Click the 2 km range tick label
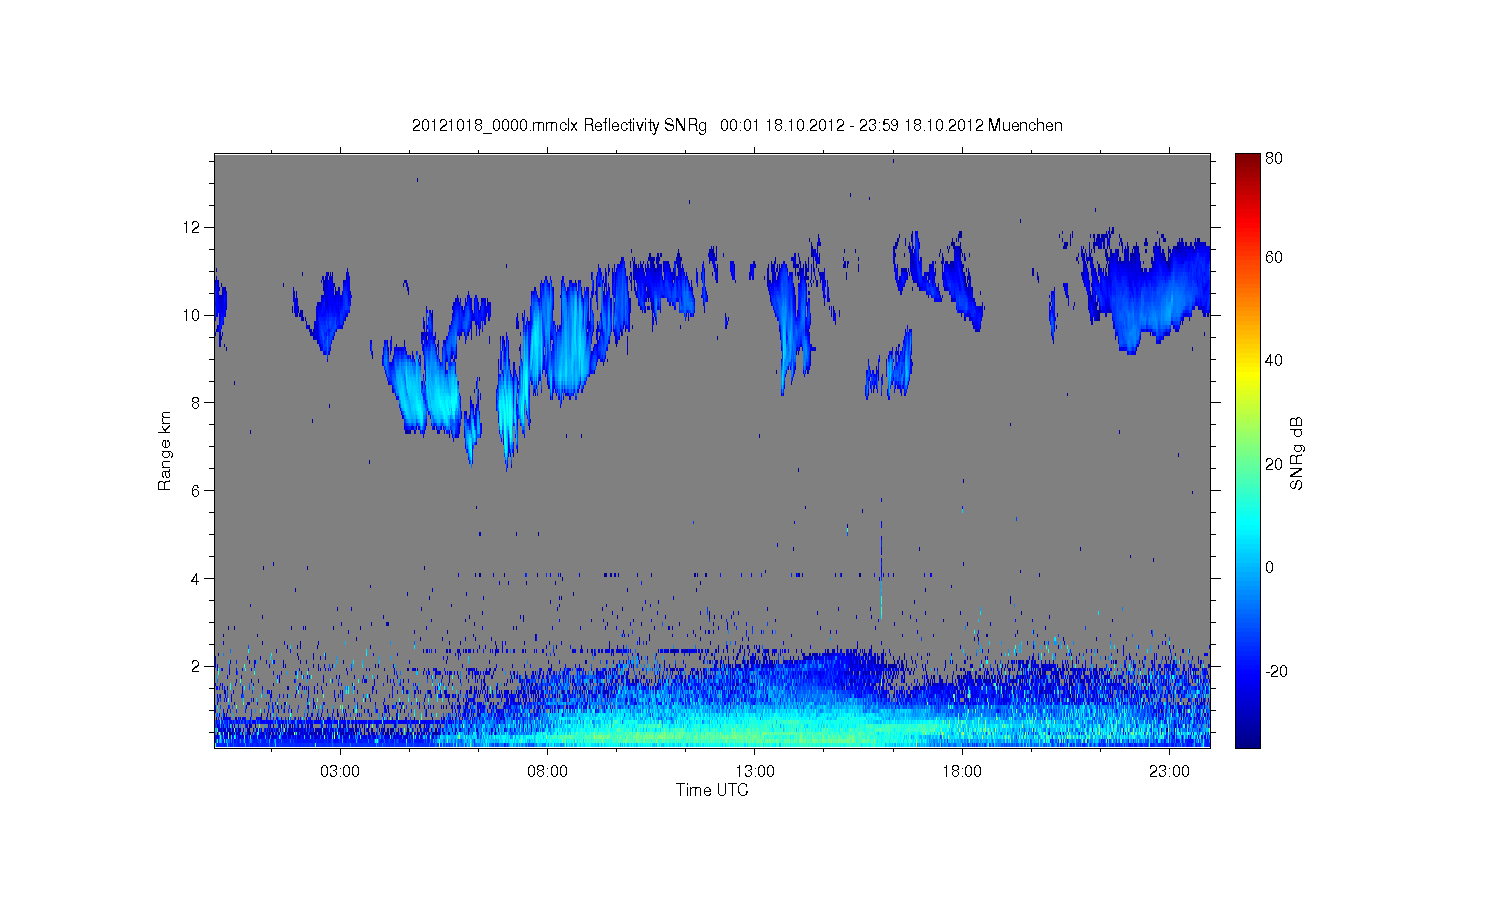 [197, 666]
